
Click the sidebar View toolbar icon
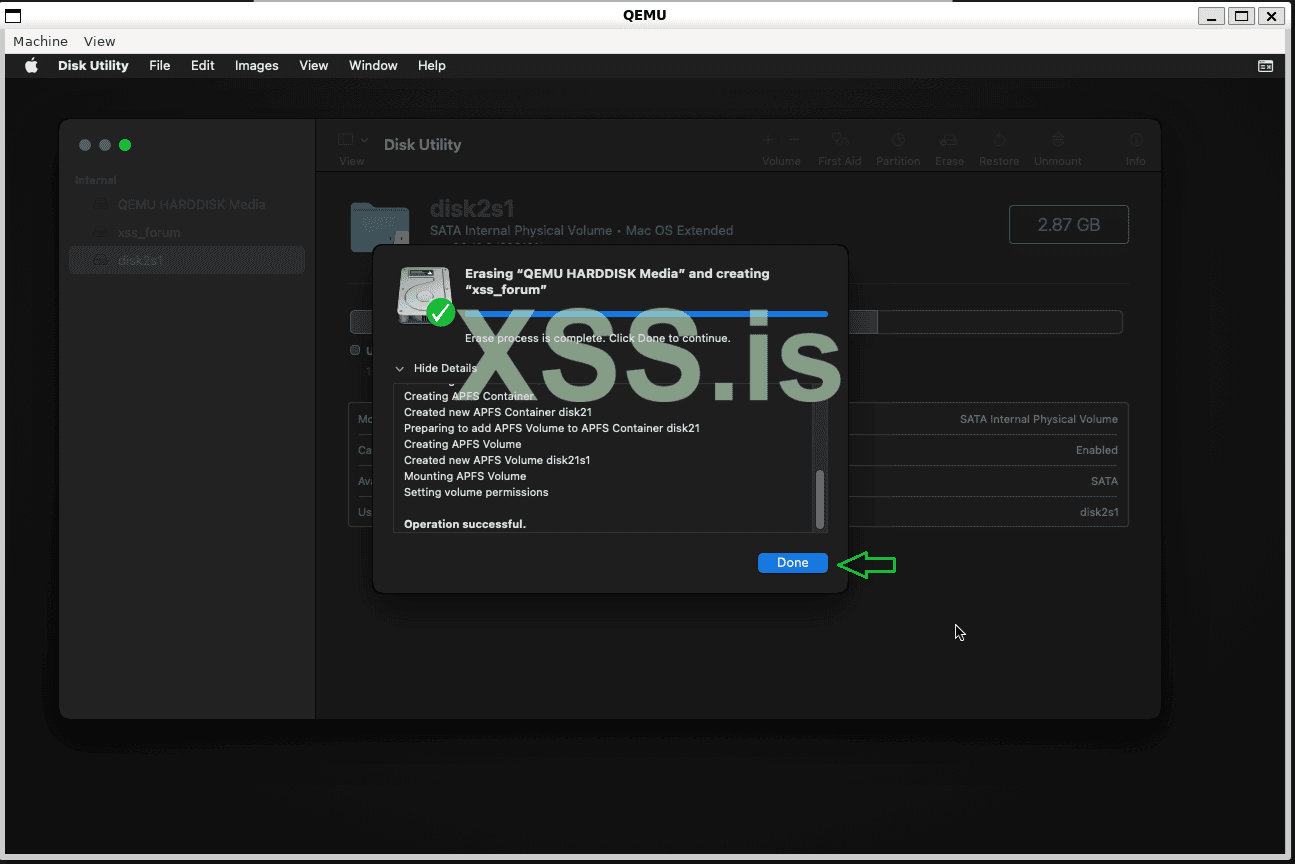point(346,140)
